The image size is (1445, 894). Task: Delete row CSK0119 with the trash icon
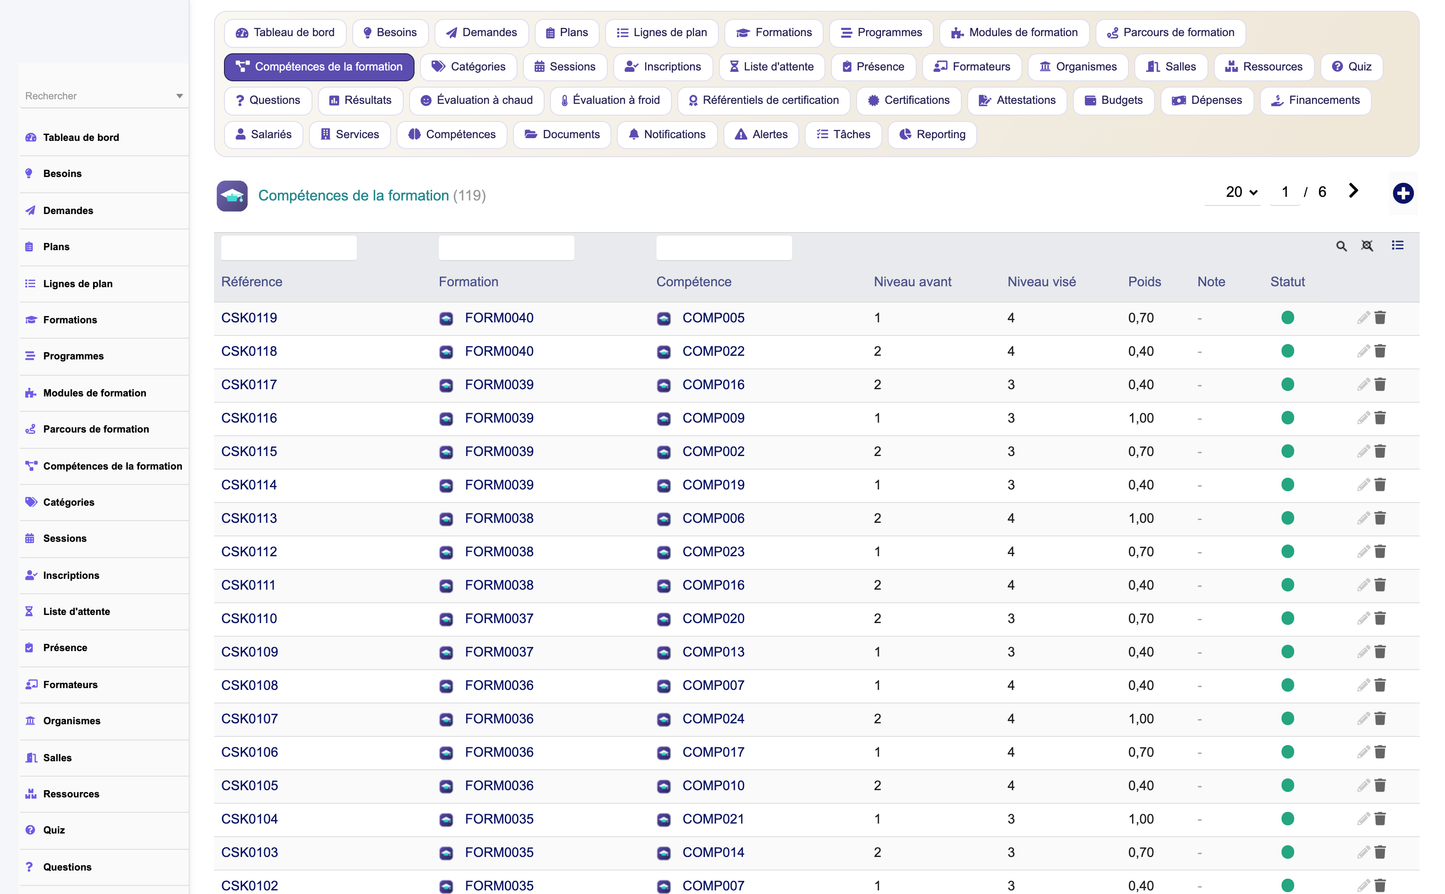[1380, 318]
